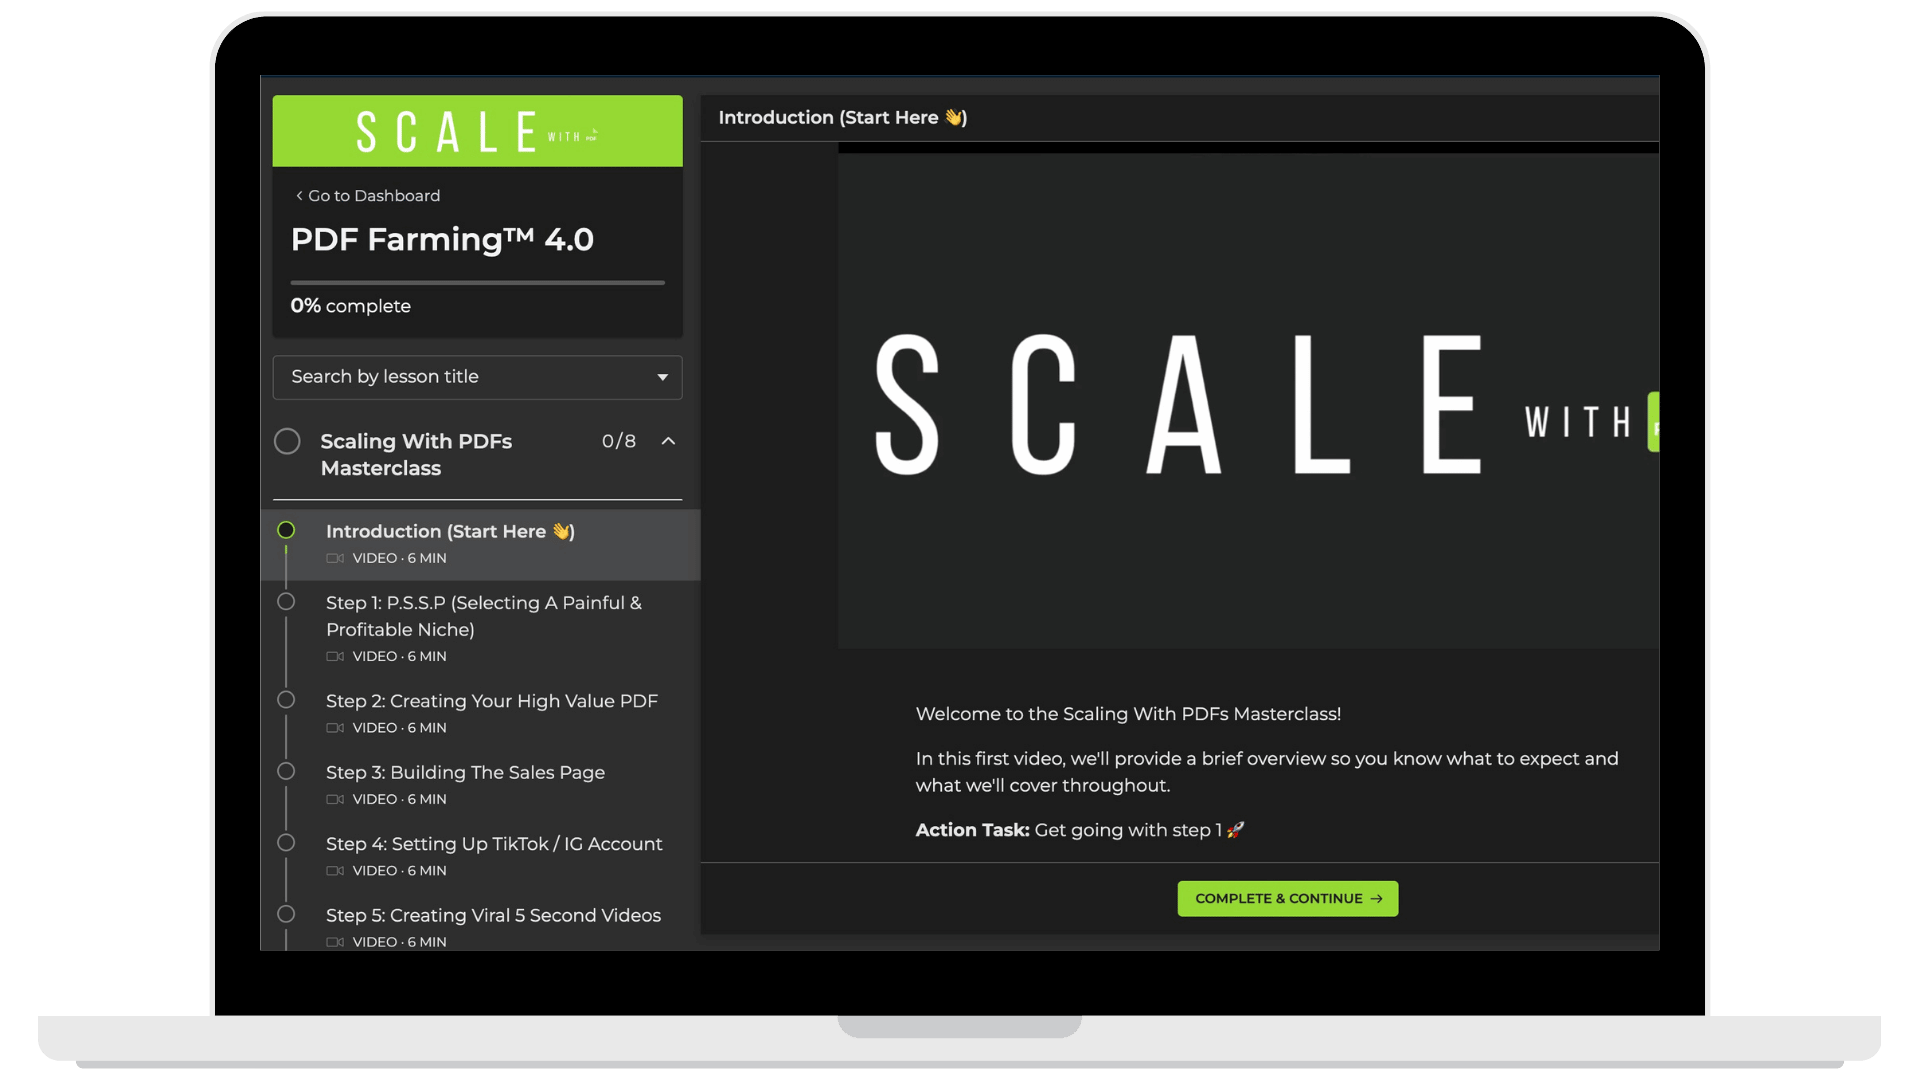Screen dimensions: 1920x1080
Task: Toggle green completion circle for Introduction lesson
Action: 286,530
